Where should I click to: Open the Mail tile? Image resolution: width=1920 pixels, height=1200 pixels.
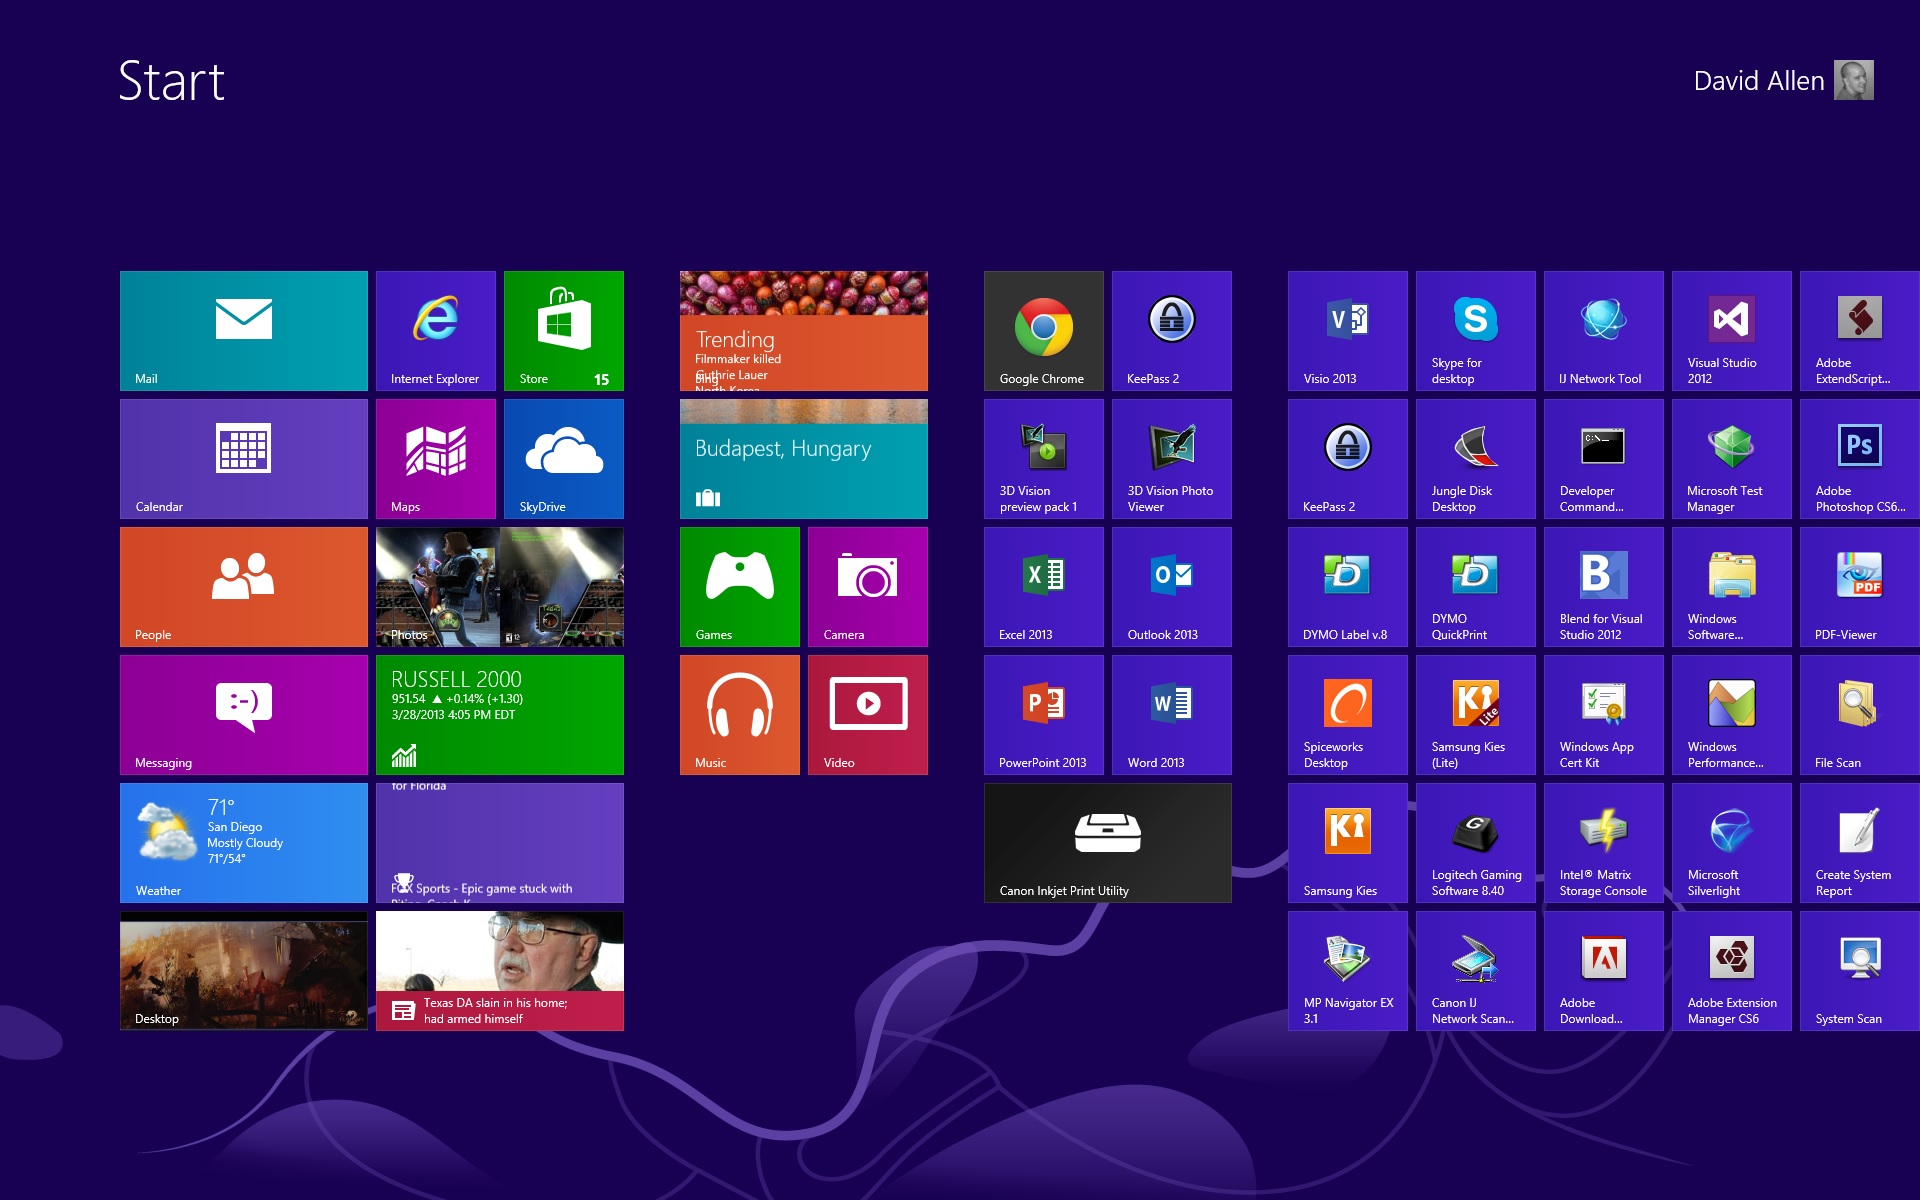pyautogui.click(x=243, y=330)
